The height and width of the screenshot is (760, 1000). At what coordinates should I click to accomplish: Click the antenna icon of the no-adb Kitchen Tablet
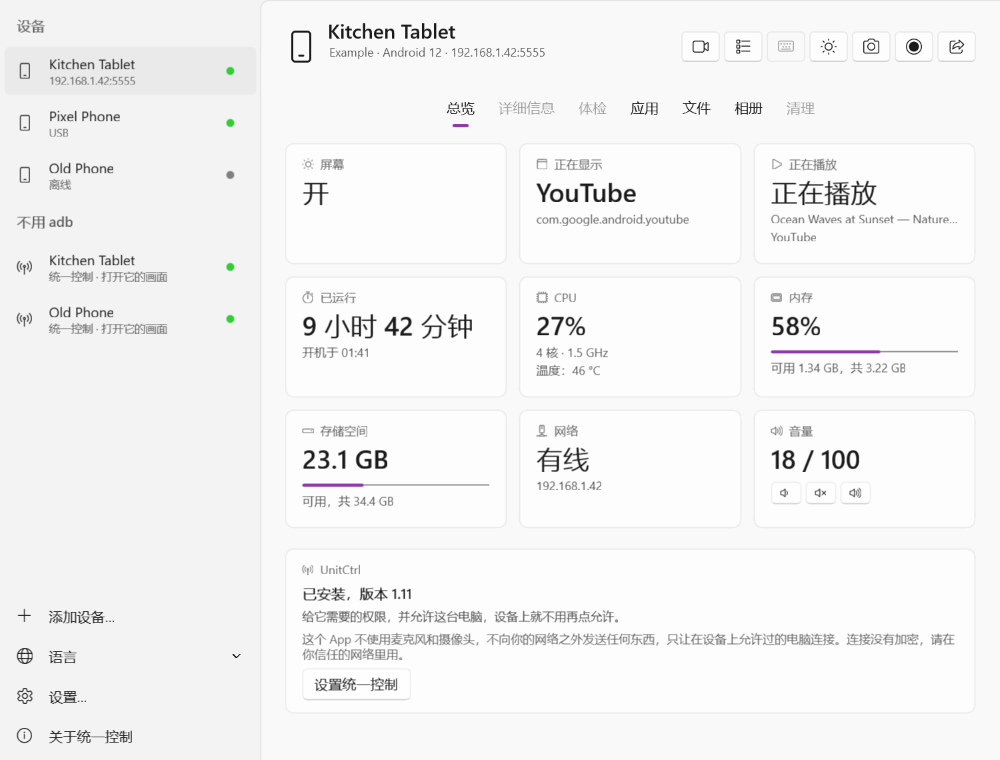(24, 267)
